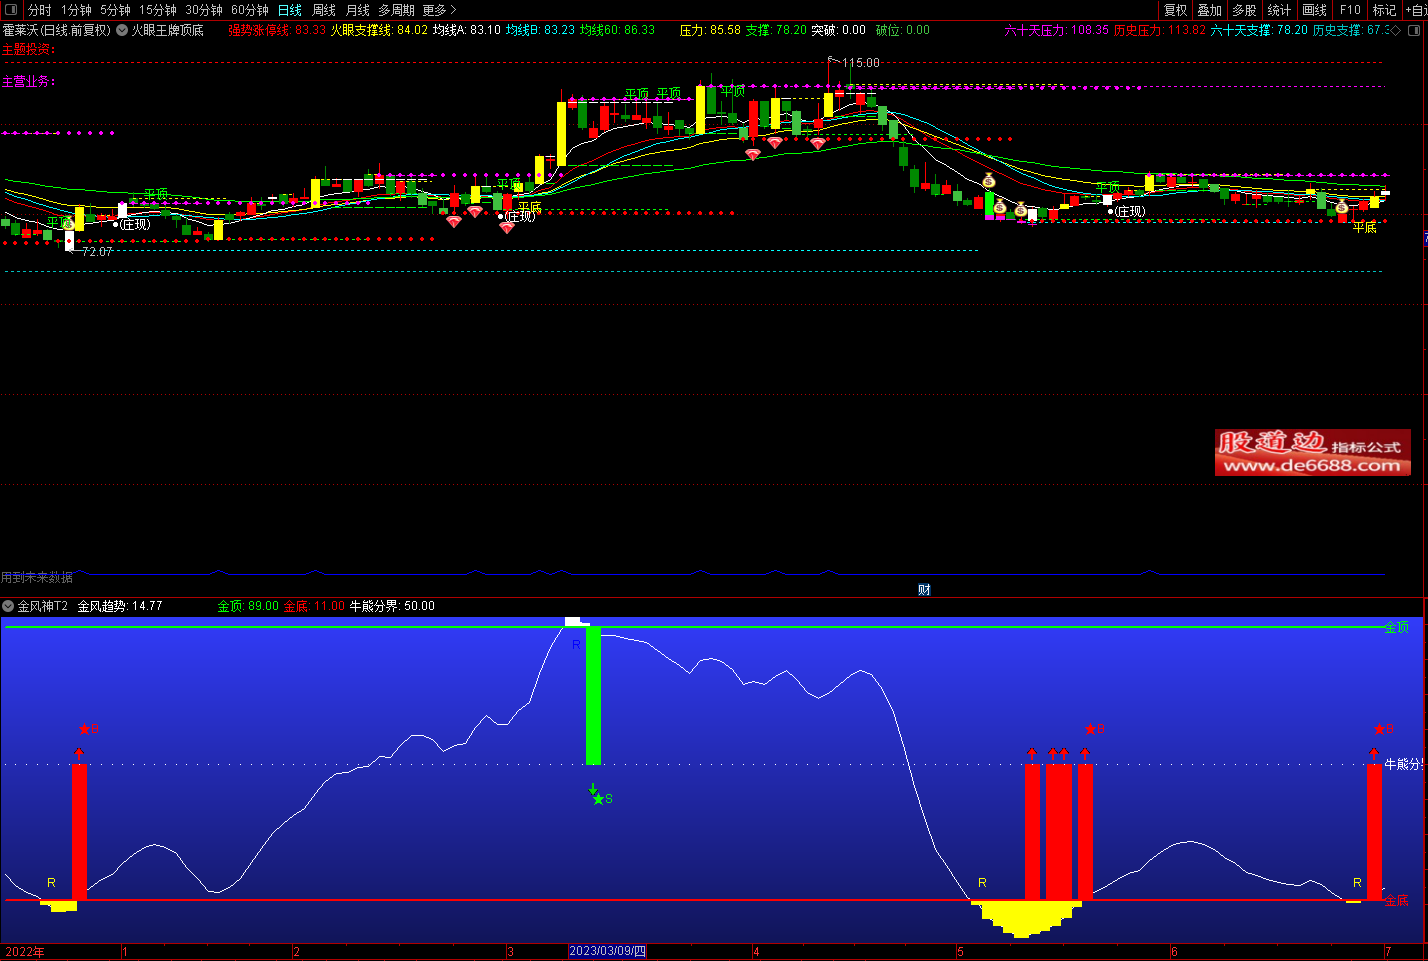The image size is (1428, 961).
Task: Click the 72.07 low price label
Action: pos(97,252)
